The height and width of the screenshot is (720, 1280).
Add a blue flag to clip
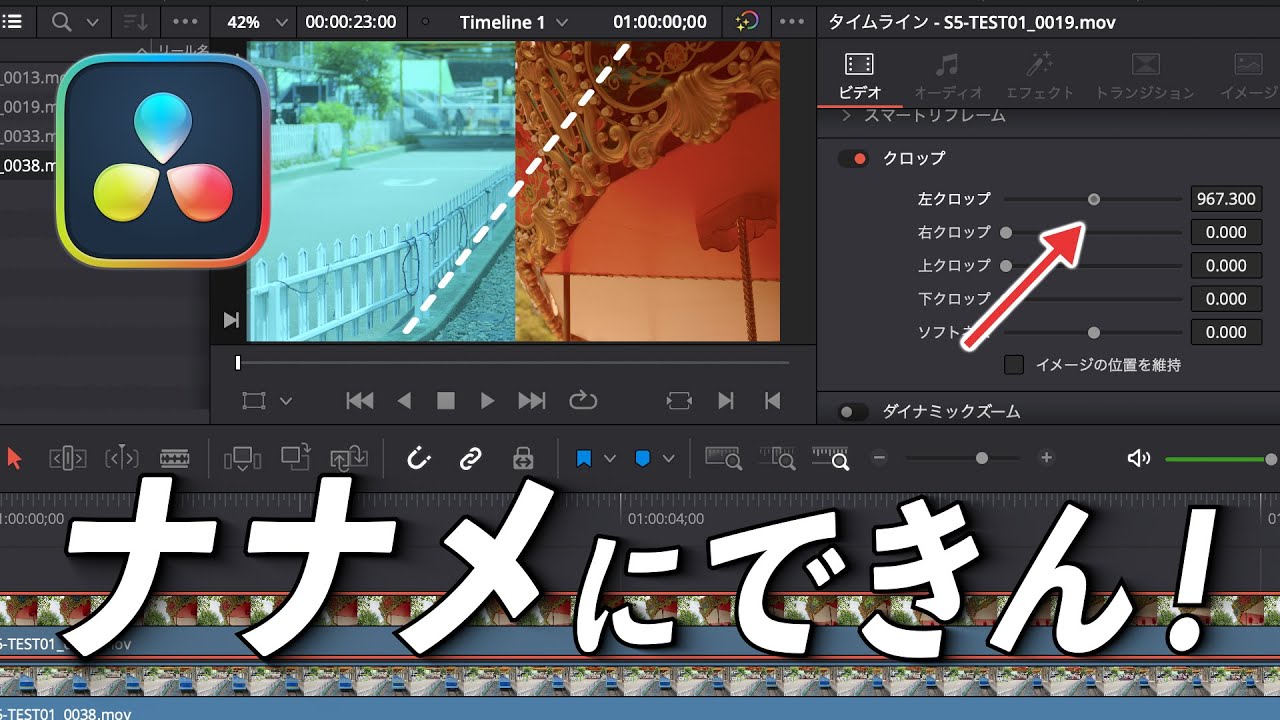point(584,459)
